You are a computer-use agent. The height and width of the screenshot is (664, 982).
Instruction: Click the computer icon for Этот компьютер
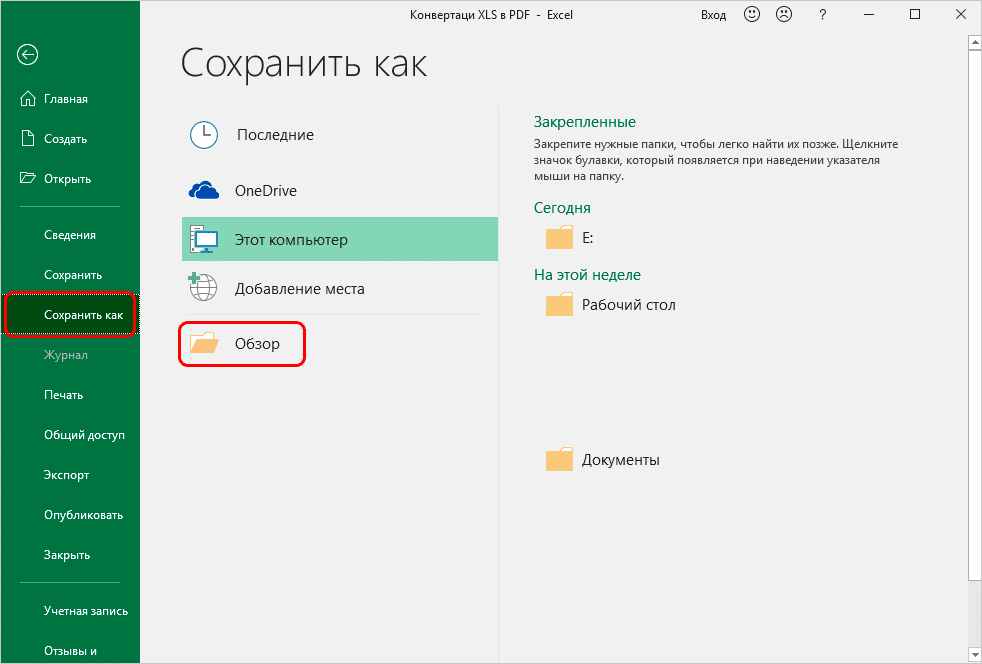point(204,239)
